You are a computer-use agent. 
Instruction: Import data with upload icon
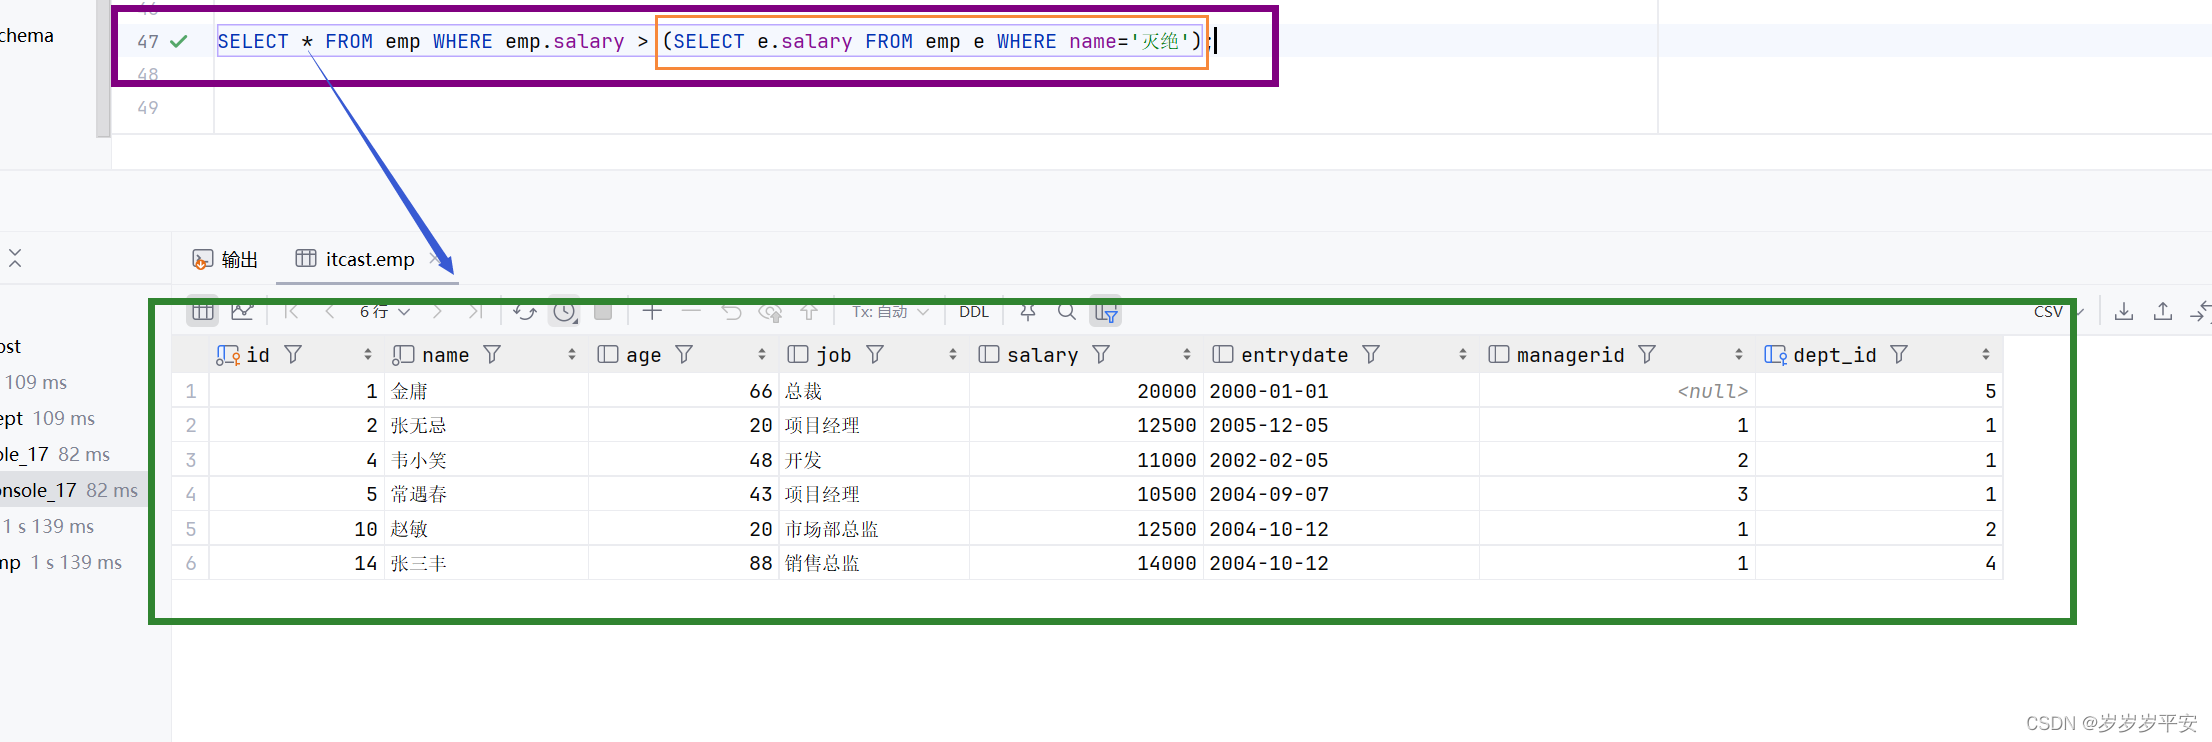click(2163, 312)
